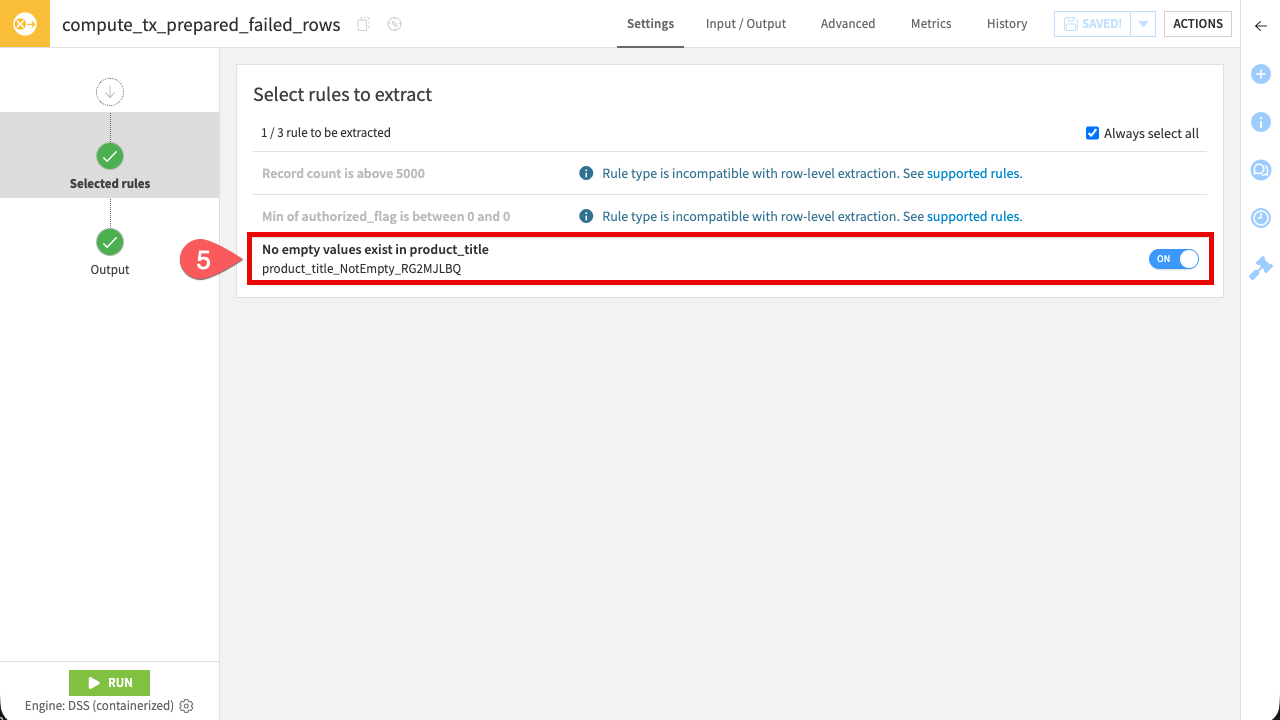The height and width of the screenshot is (720, 1280).
Task: Open the info details sidebar icon
Action: (x=1261, y=122)
